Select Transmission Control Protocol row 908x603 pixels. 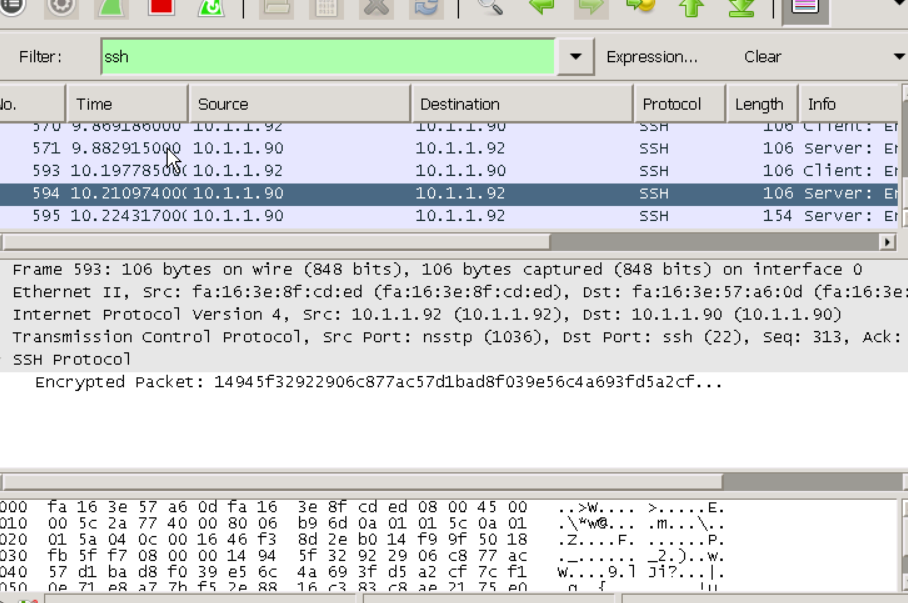[454, 337]
